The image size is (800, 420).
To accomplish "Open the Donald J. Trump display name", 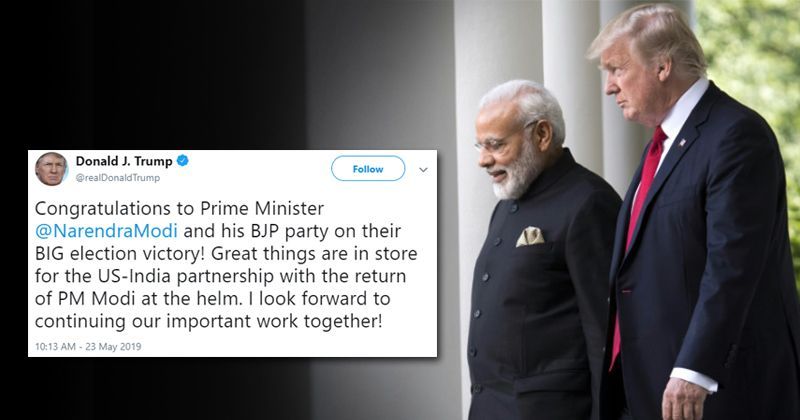I will pos(124,161).
